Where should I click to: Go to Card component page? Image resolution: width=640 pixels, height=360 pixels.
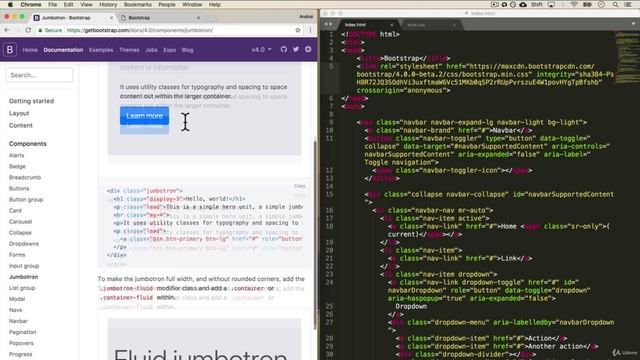pos(15,210)
